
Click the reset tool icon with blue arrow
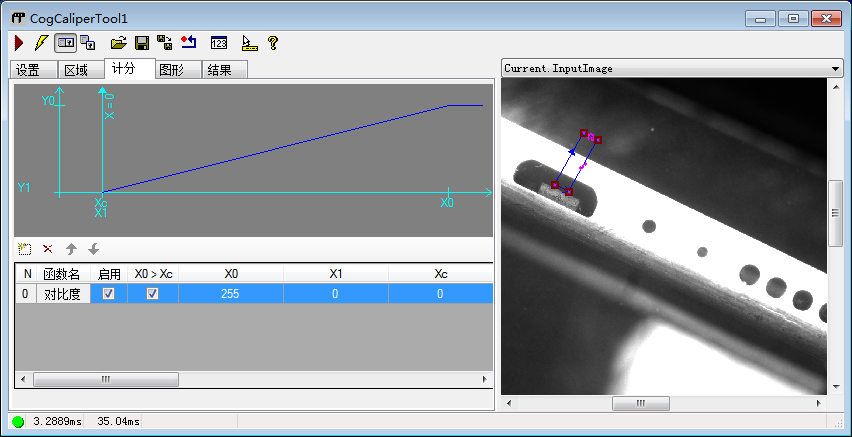(x=188, y=43)
